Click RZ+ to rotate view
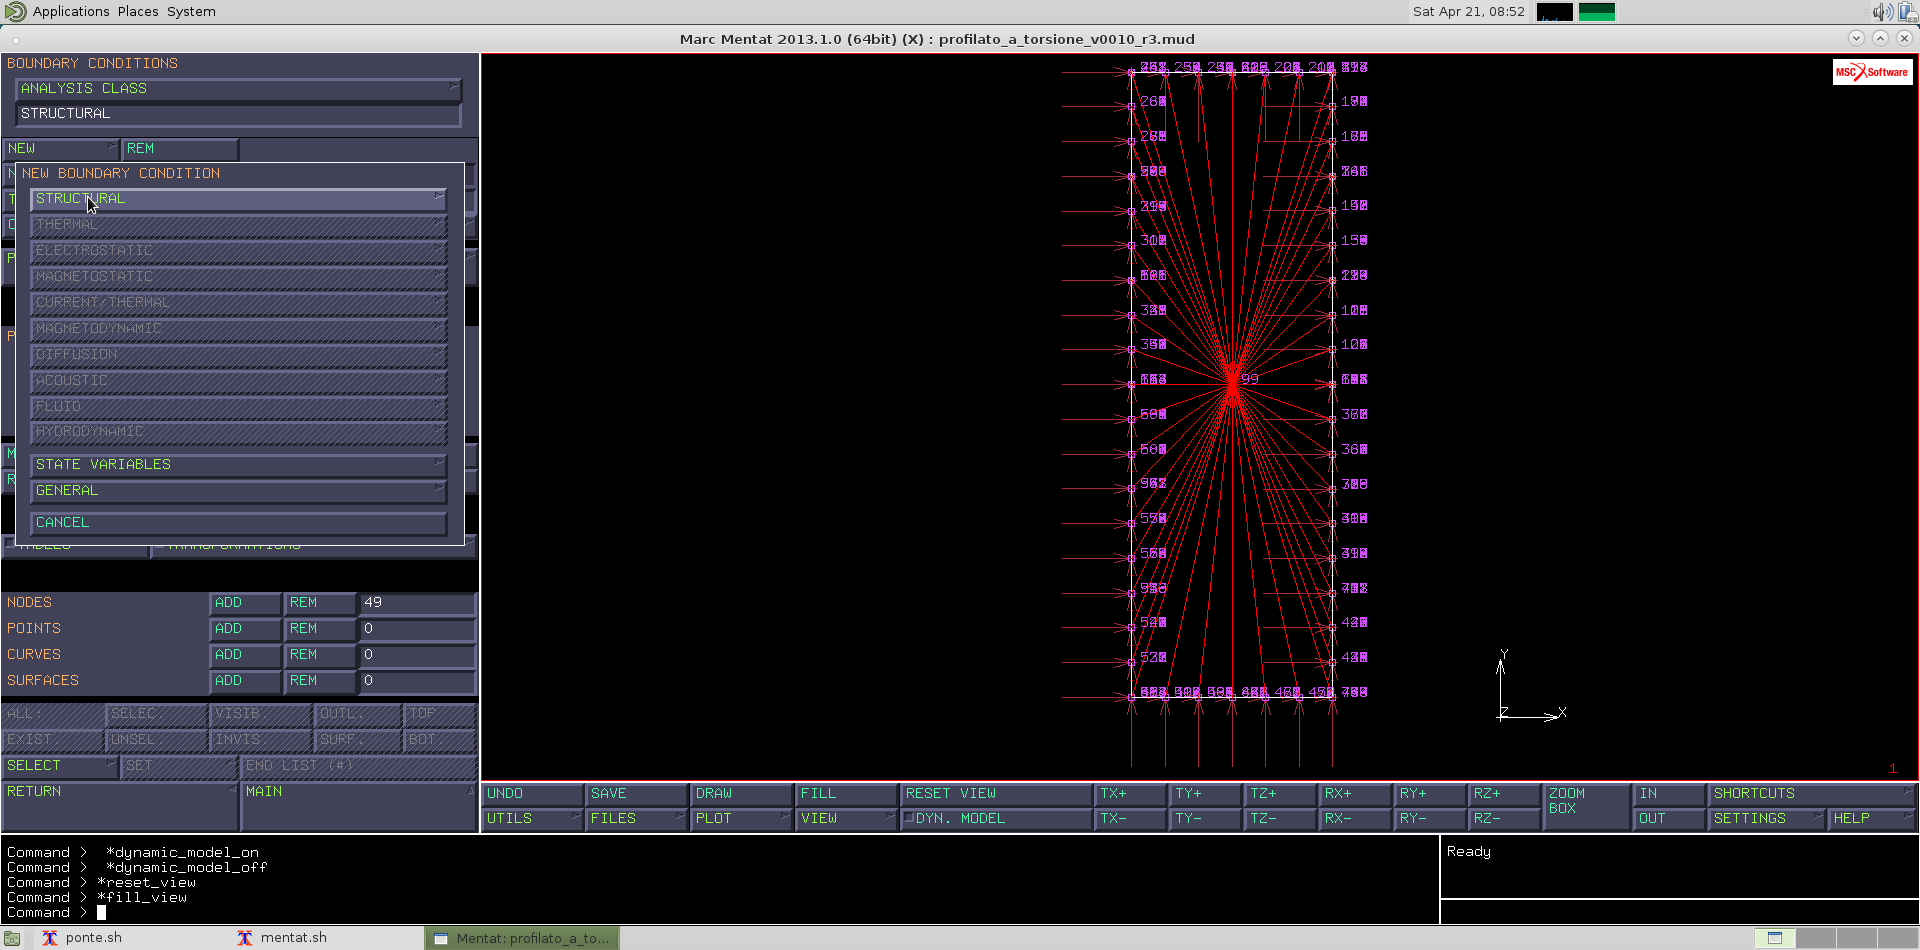 [1505, 794]
